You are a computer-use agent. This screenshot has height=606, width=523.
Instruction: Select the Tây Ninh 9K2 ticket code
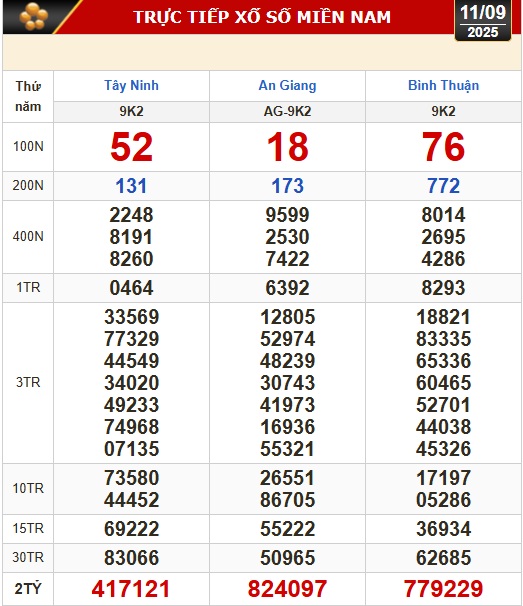tap(131, 111)
